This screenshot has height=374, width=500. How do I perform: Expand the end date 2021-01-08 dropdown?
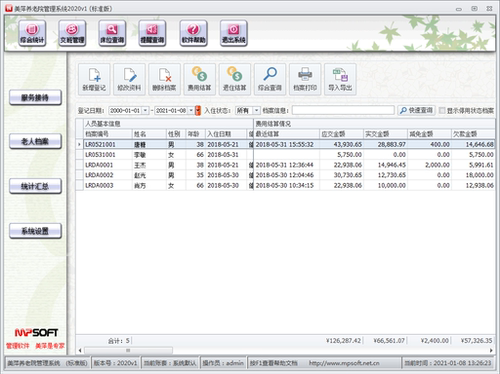191,110
